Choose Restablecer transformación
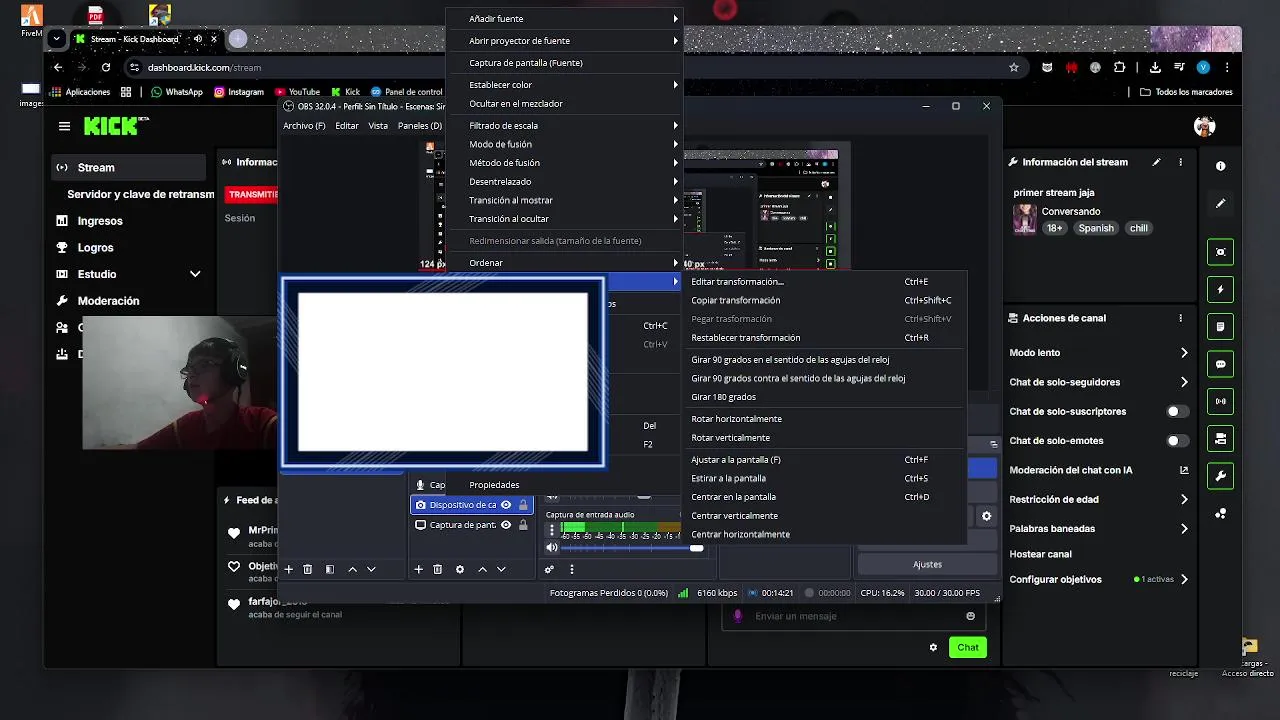The width and height of the screenshot is (1280, 720). [x=824, y=338]
